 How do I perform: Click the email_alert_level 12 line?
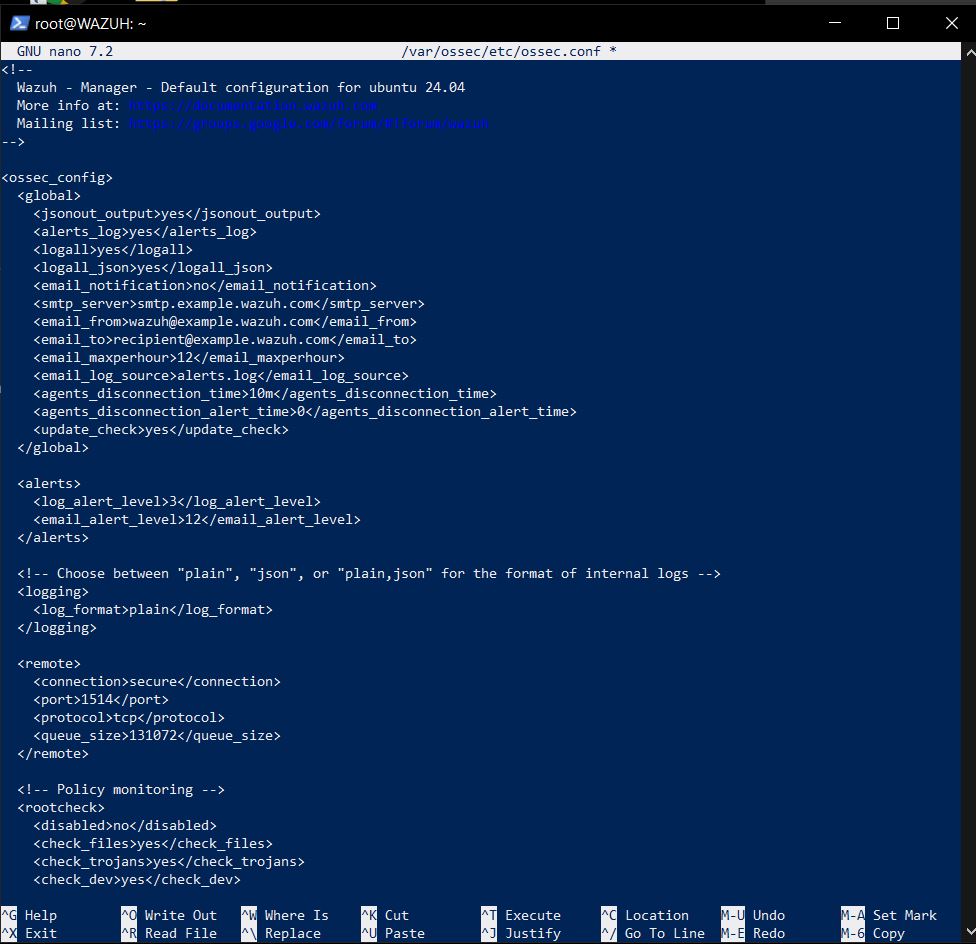[x=197, y=520]
